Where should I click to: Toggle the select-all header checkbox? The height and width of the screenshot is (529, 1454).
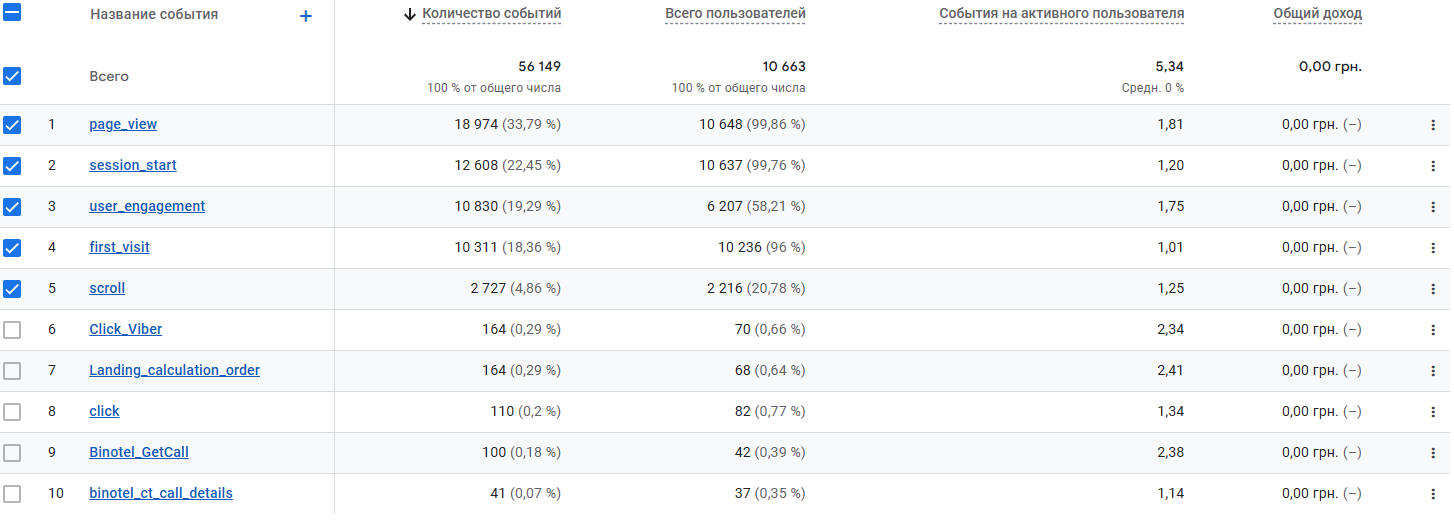tap(12, 14)
